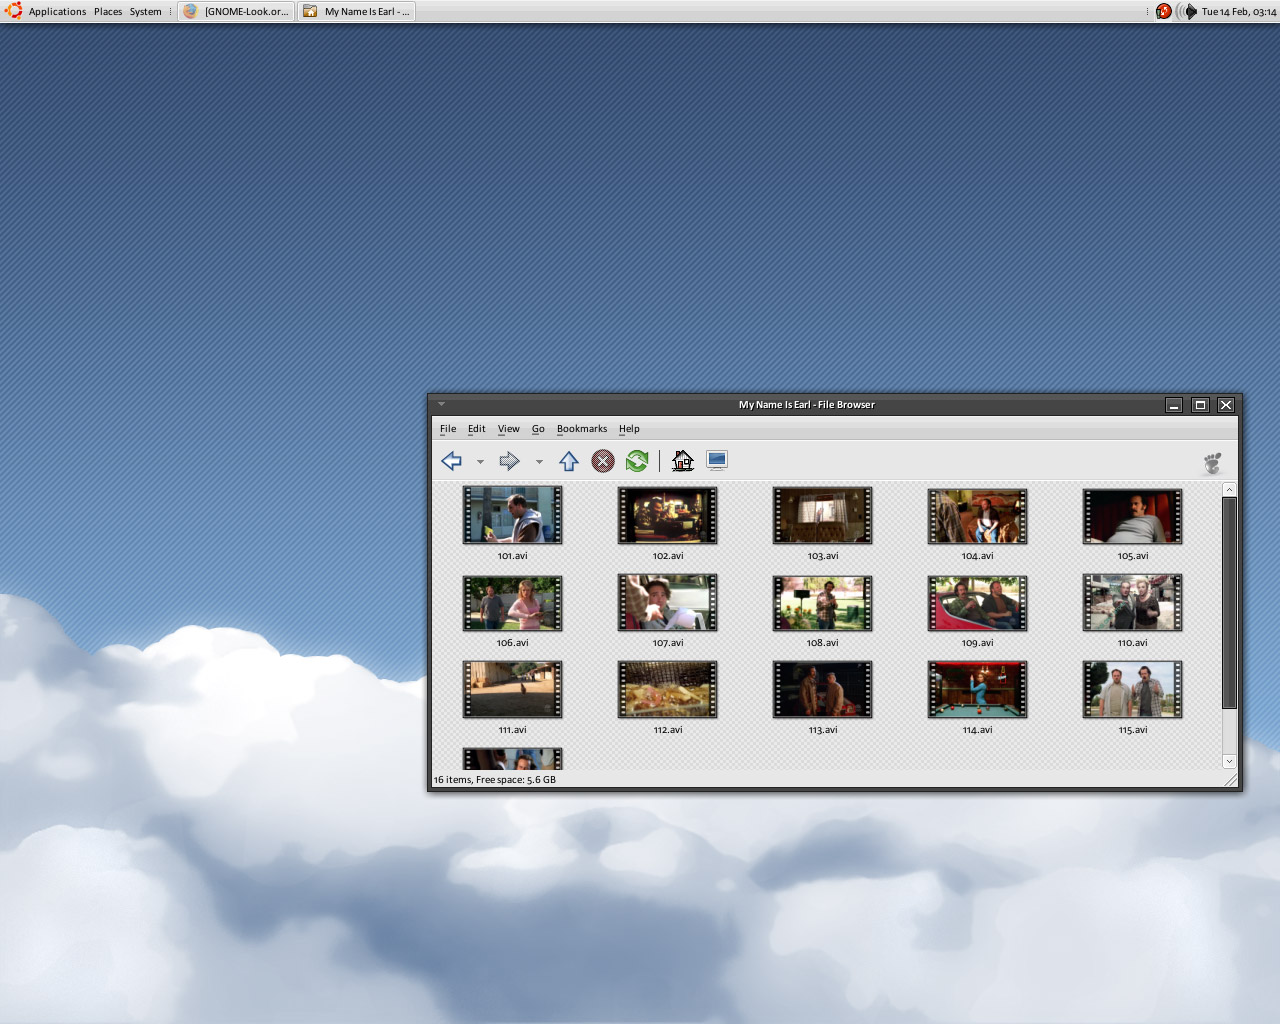Click the 112.avi file name label
The image size is (1280, 1024).
[668, 730]
